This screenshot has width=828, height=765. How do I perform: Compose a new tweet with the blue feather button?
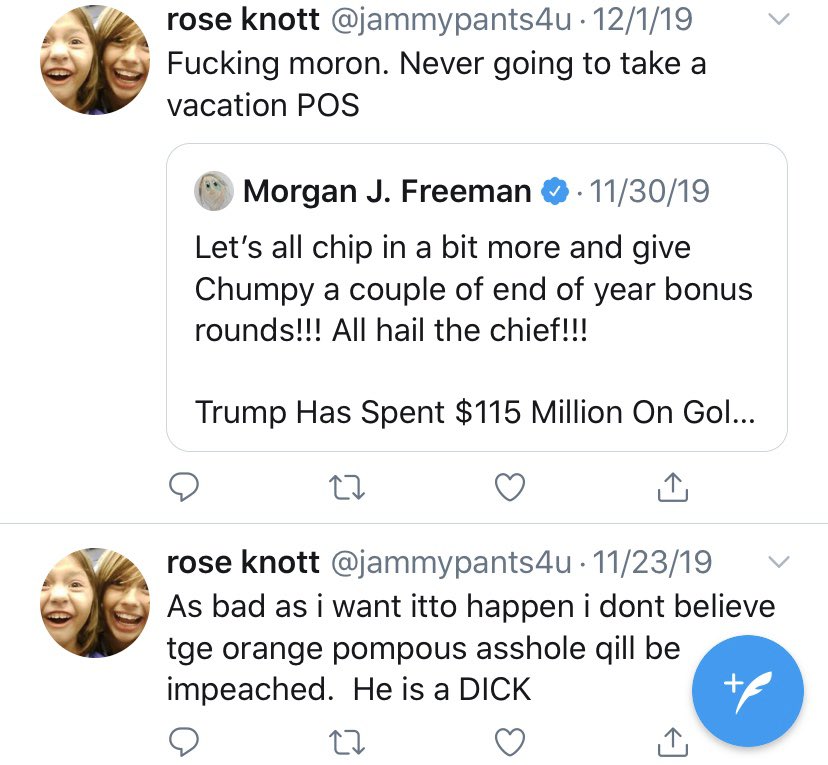[748, 691]
